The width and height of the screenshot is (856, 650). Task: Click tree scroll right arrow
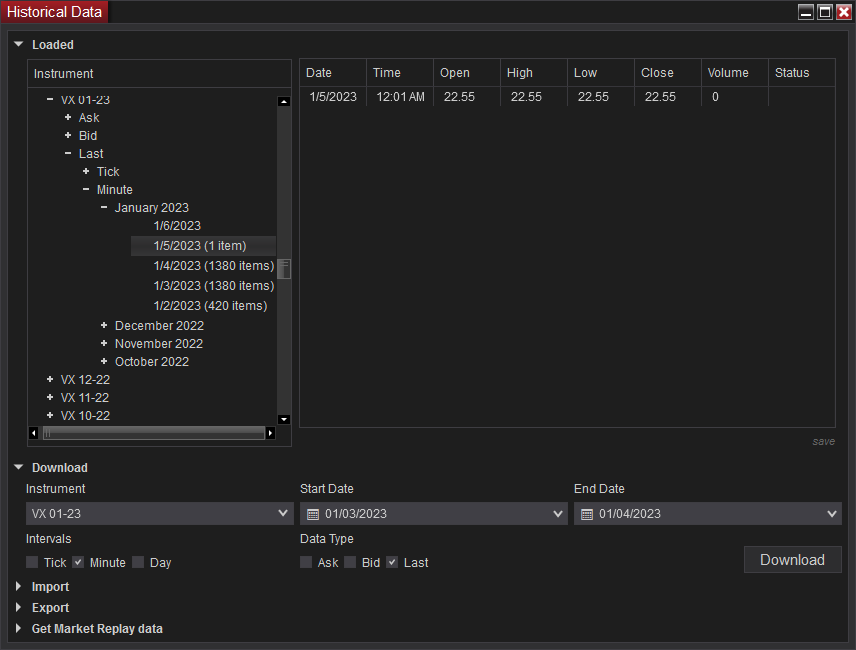pyautogui.click(x=270, y=433)
